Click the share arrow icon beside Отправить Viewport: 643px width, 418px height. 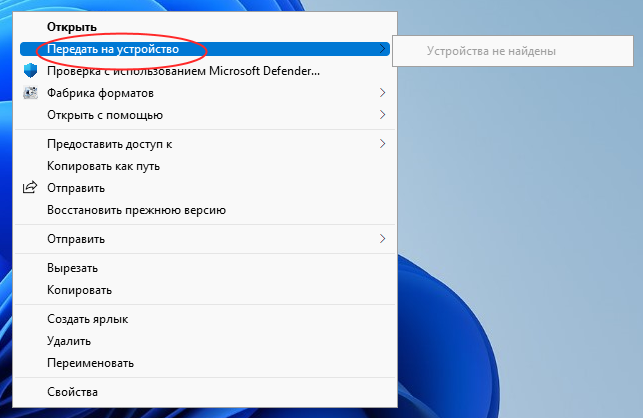coord(30,188)
